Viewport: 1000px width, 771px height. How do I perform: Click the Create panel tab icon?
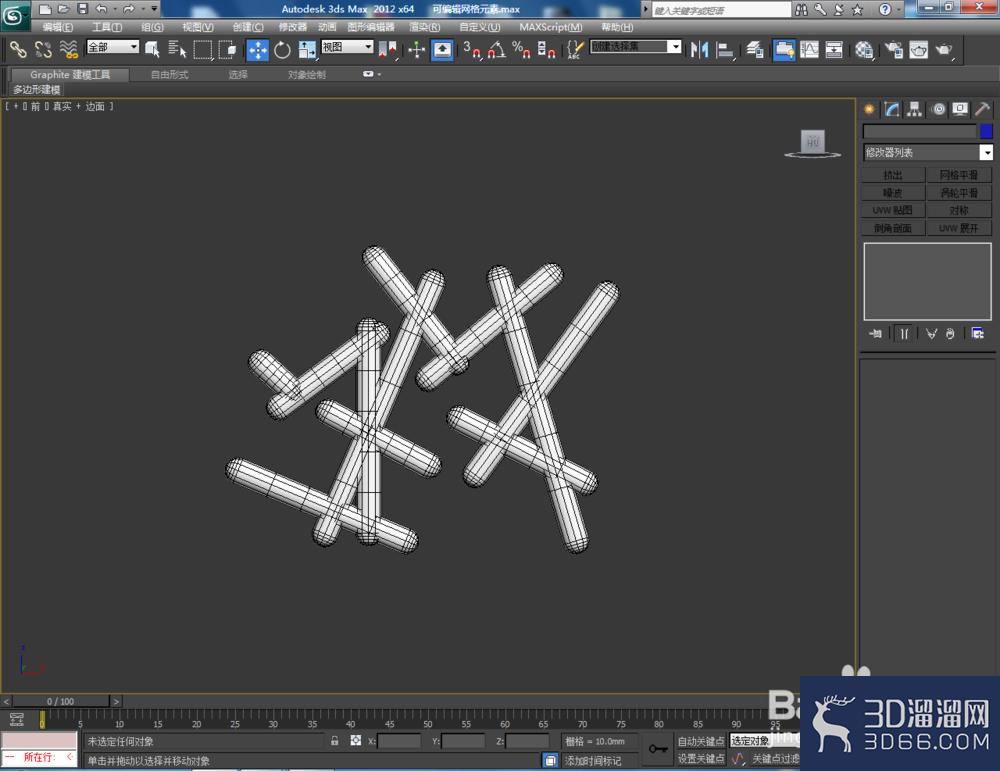[x=869, y=110]
